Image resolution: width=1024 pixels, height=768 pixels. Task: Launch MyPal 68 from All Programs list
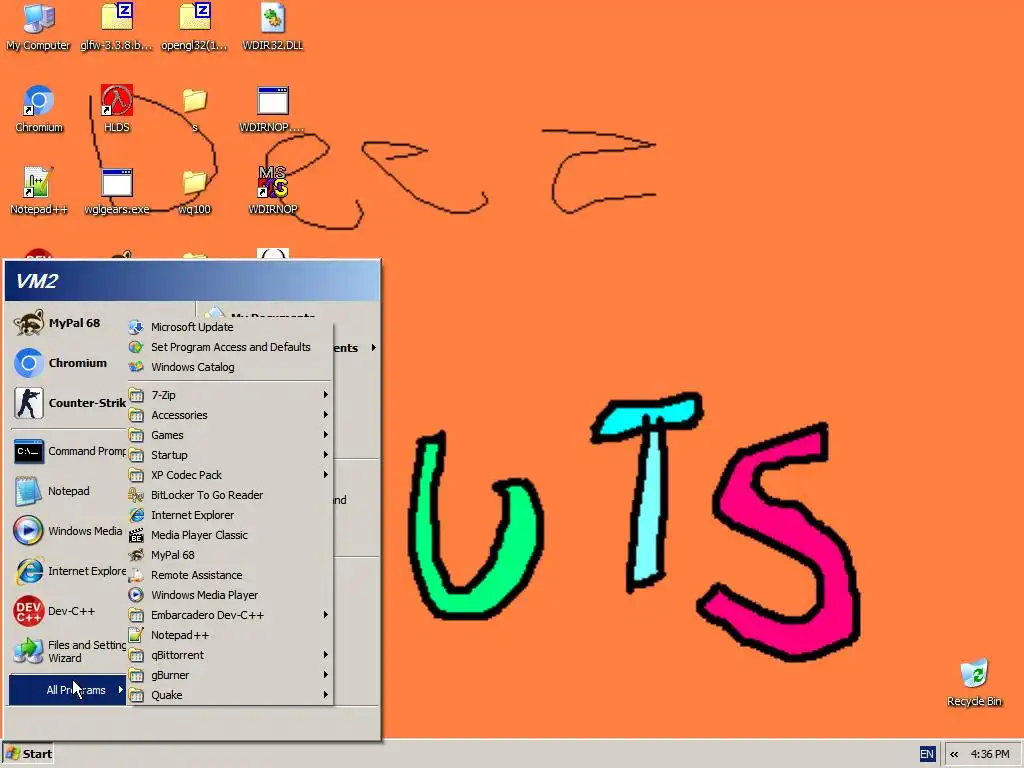tap(230, 555)
